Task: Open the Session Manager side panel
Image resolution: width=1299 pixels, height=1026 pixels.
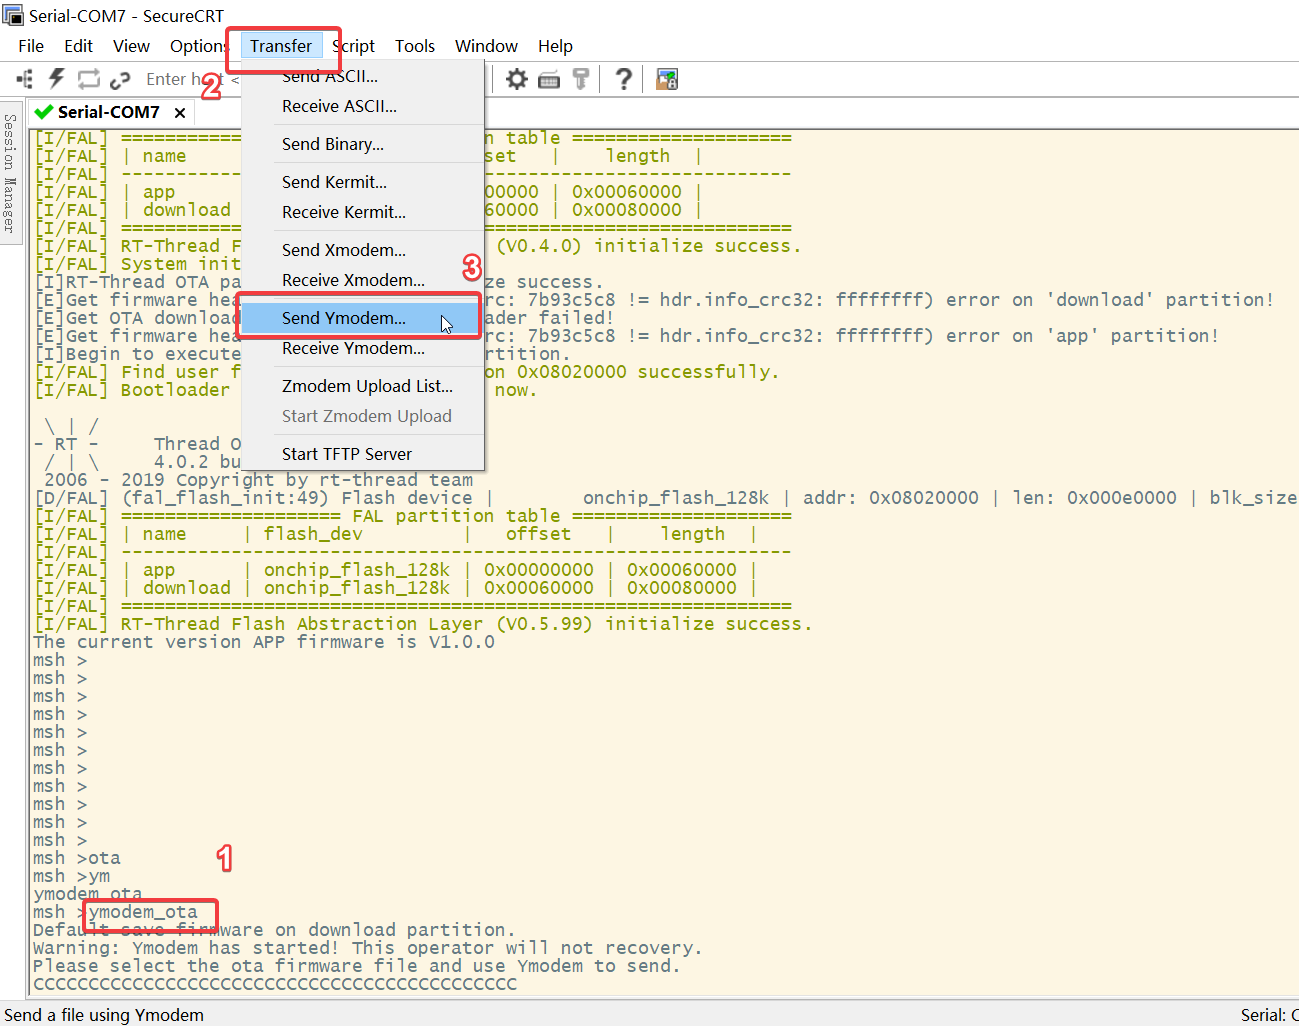Action: (10, 172)
